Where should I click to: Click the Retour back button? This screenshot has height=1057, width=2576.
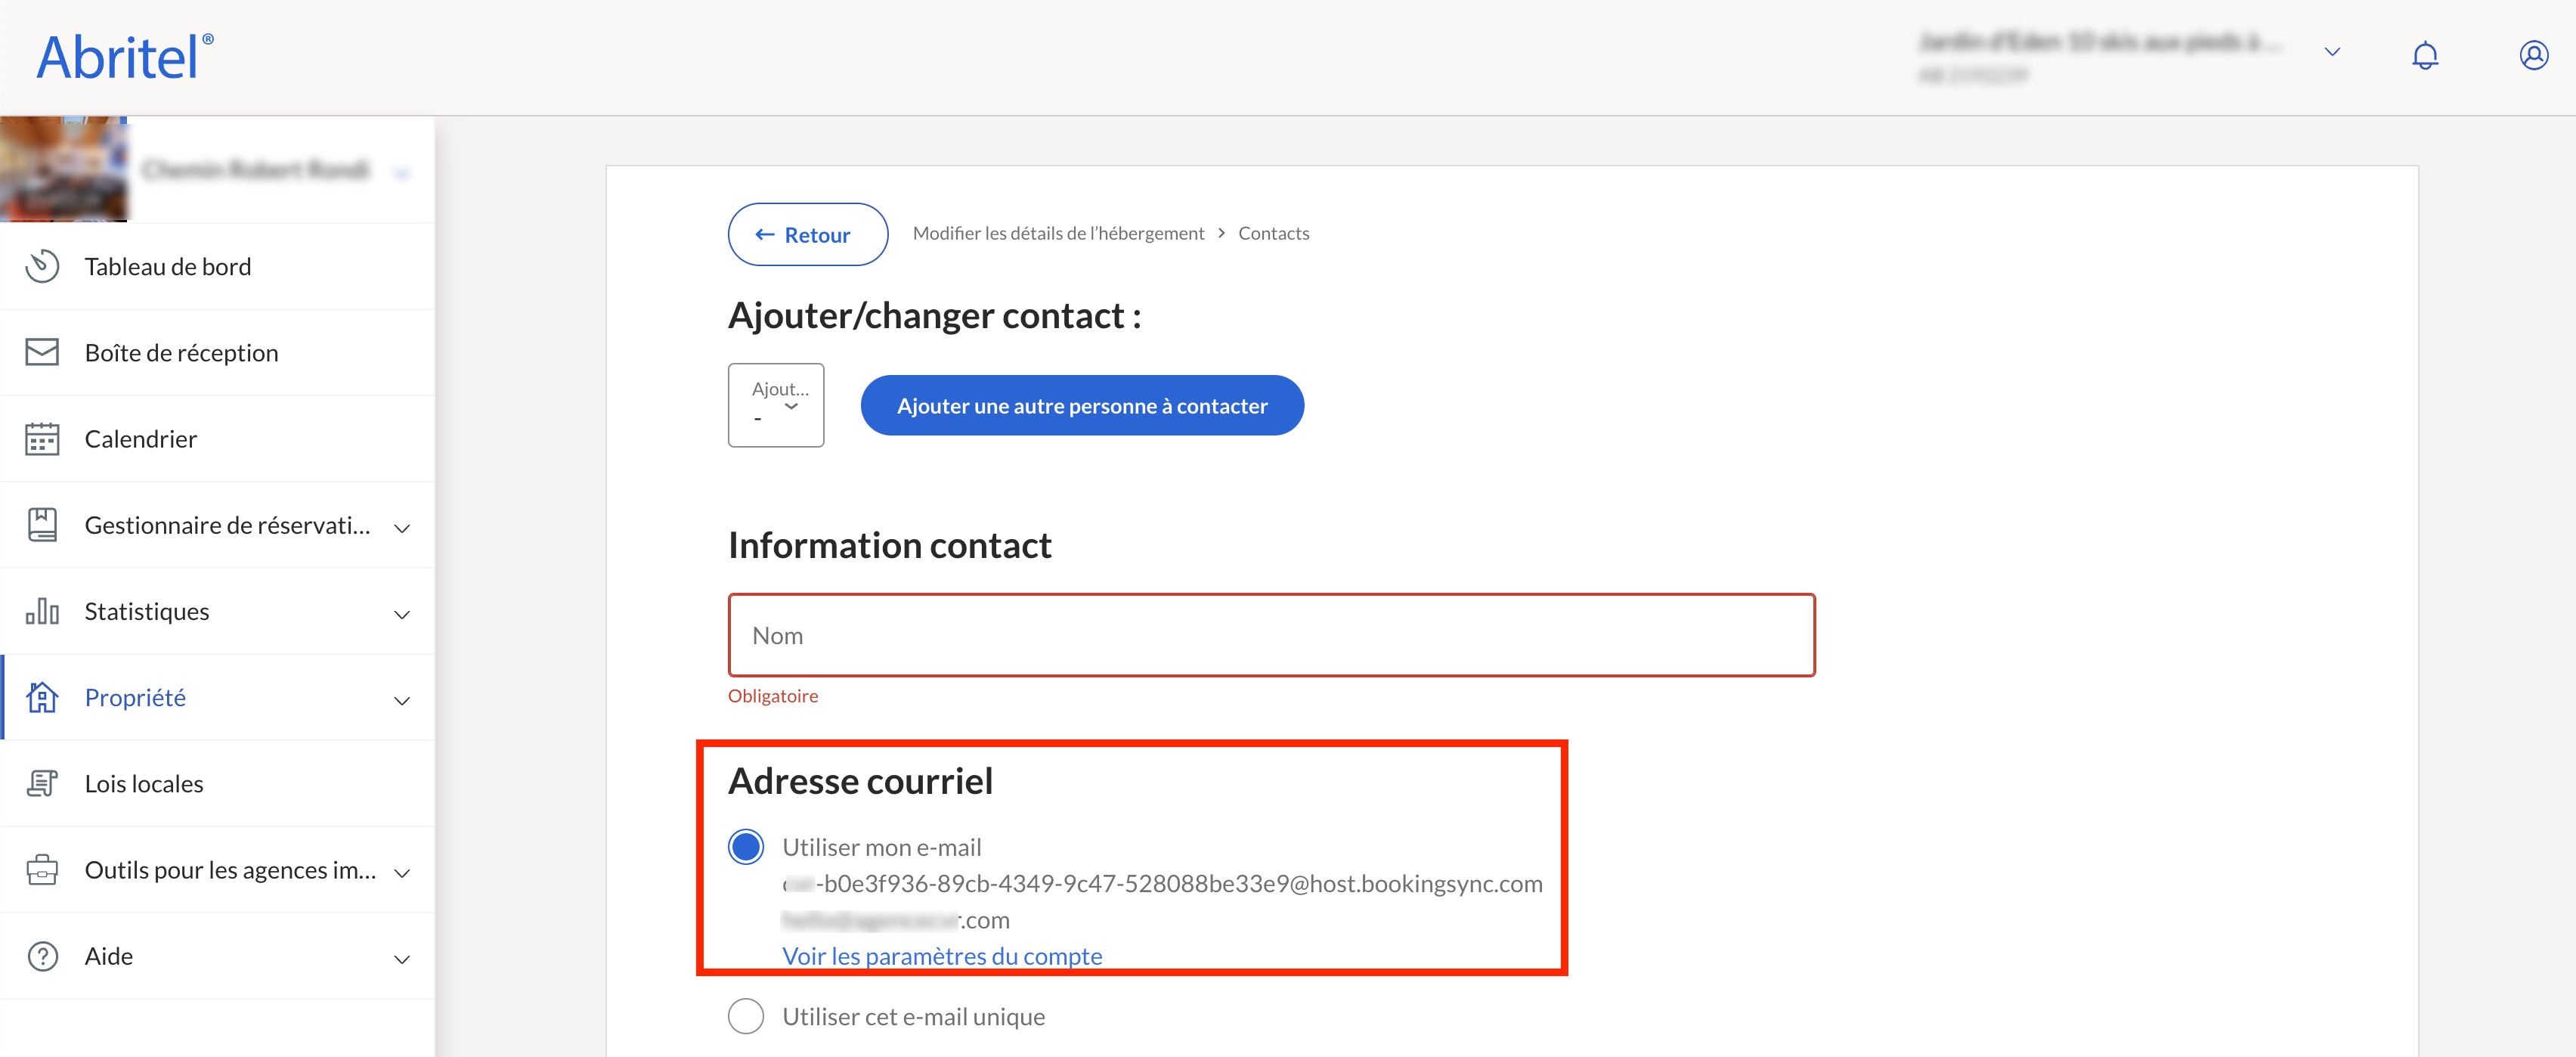pos(807,234)
